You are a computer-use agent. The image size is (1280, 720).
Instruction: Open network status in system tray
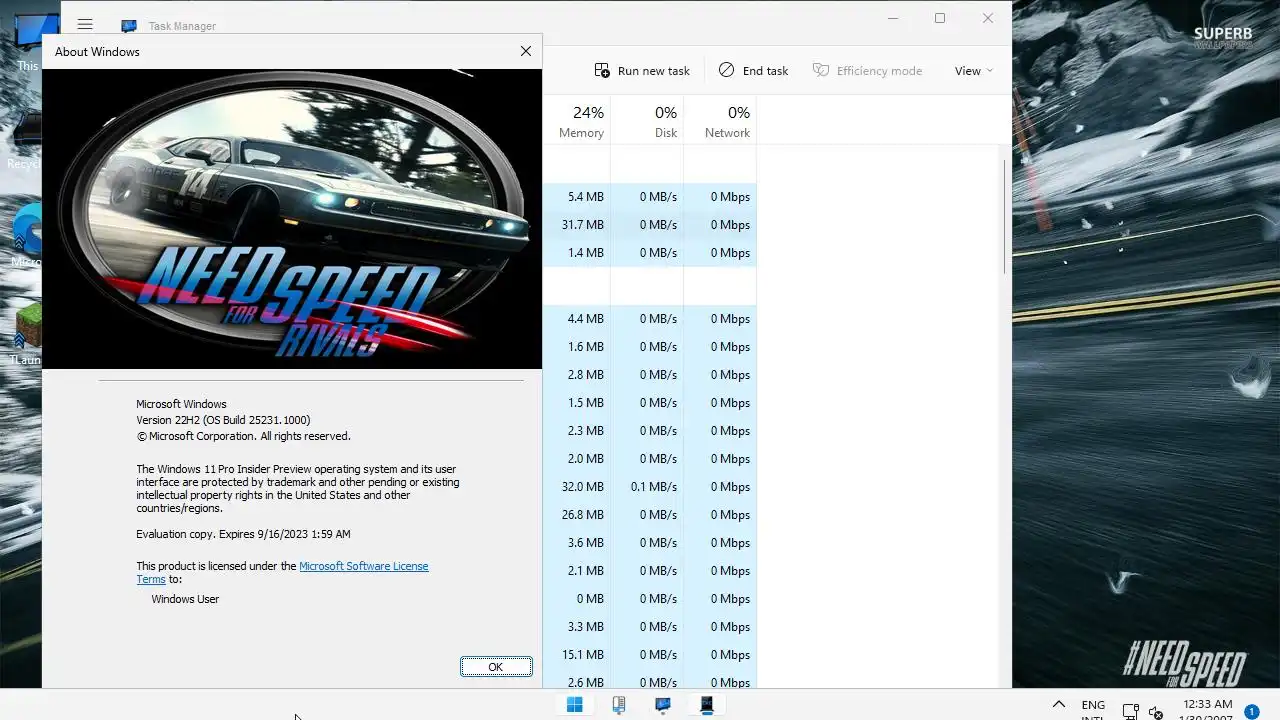click(1130, 712)
